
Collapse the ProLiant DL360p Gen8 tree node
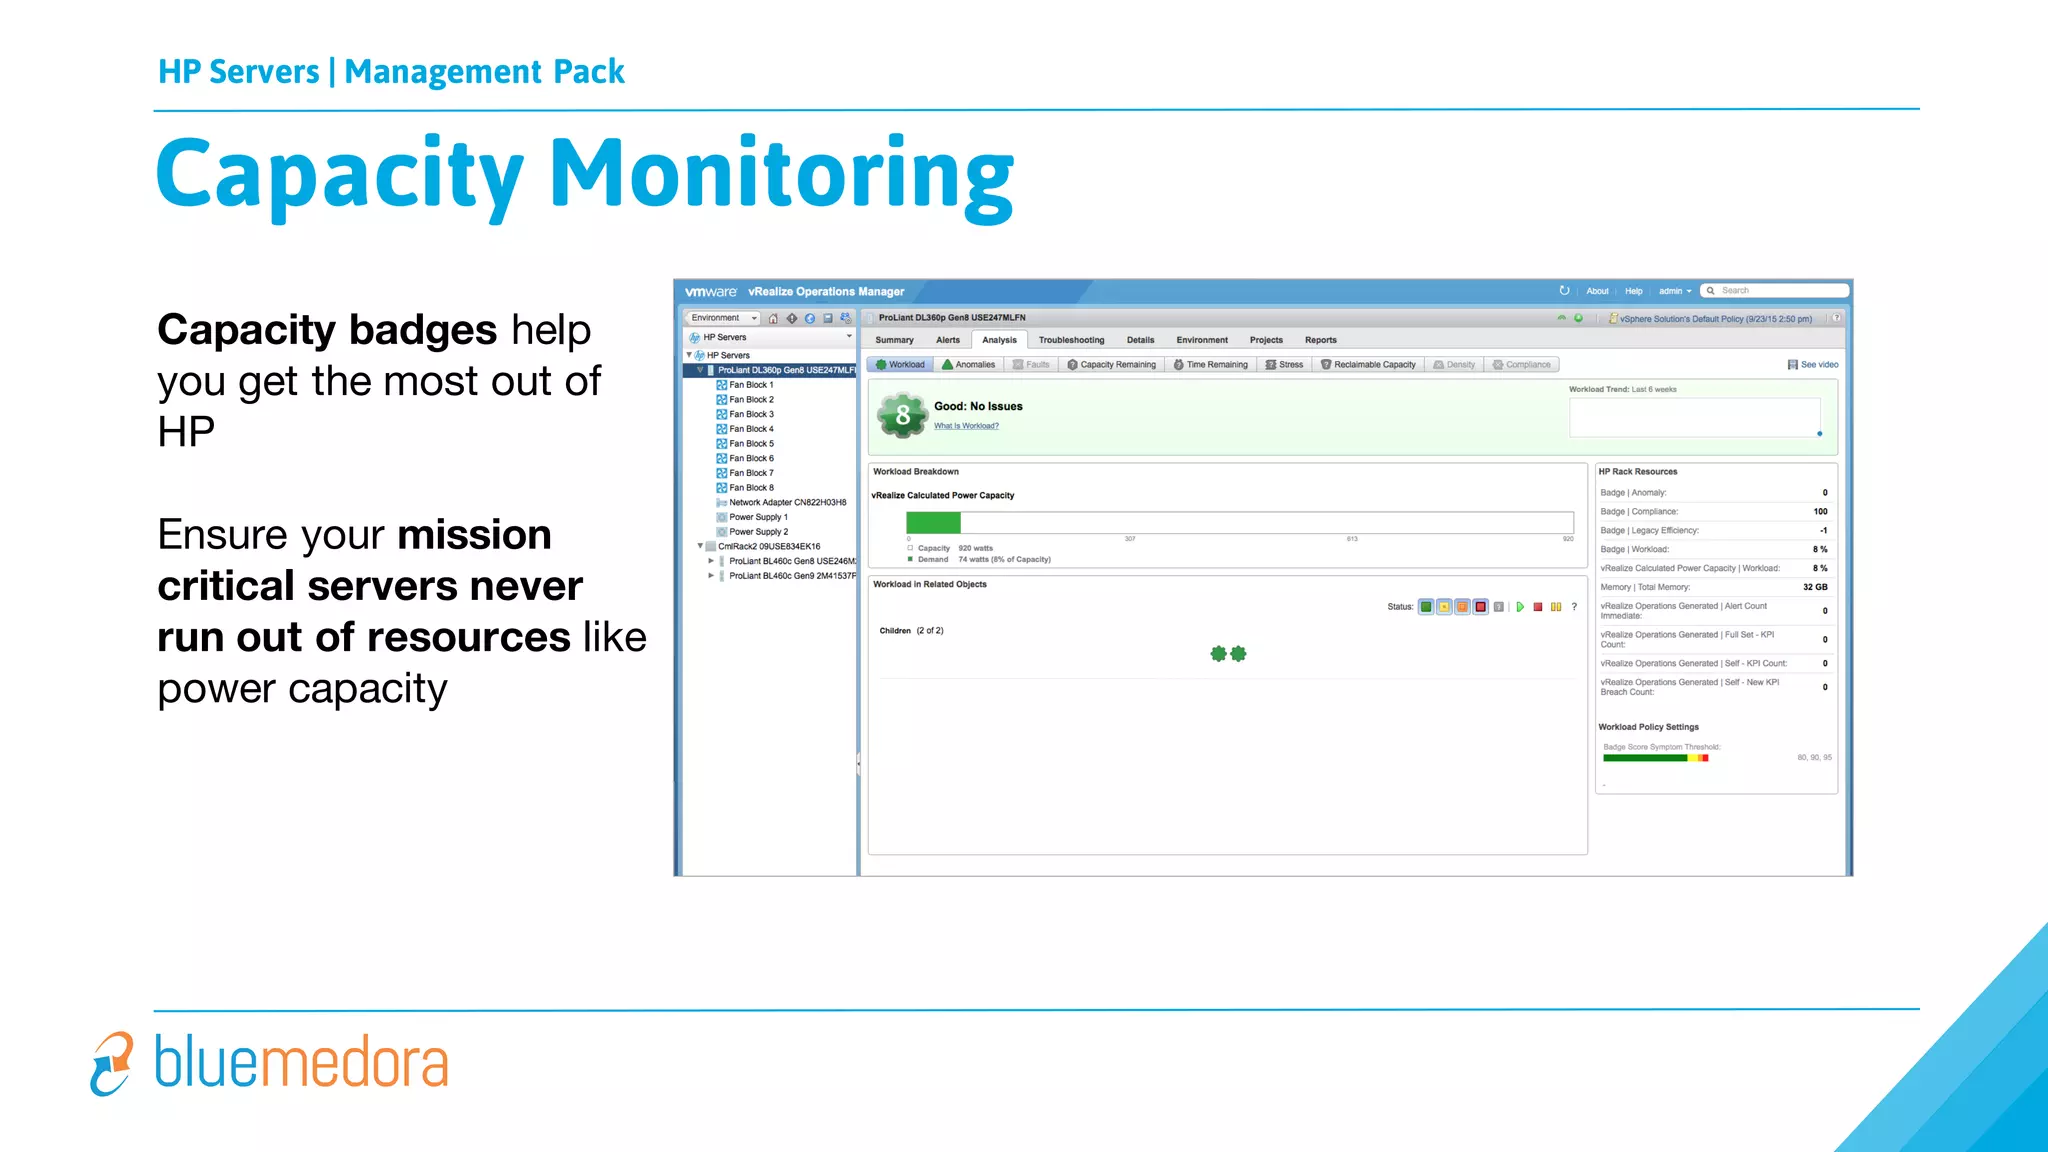[700, 370]
